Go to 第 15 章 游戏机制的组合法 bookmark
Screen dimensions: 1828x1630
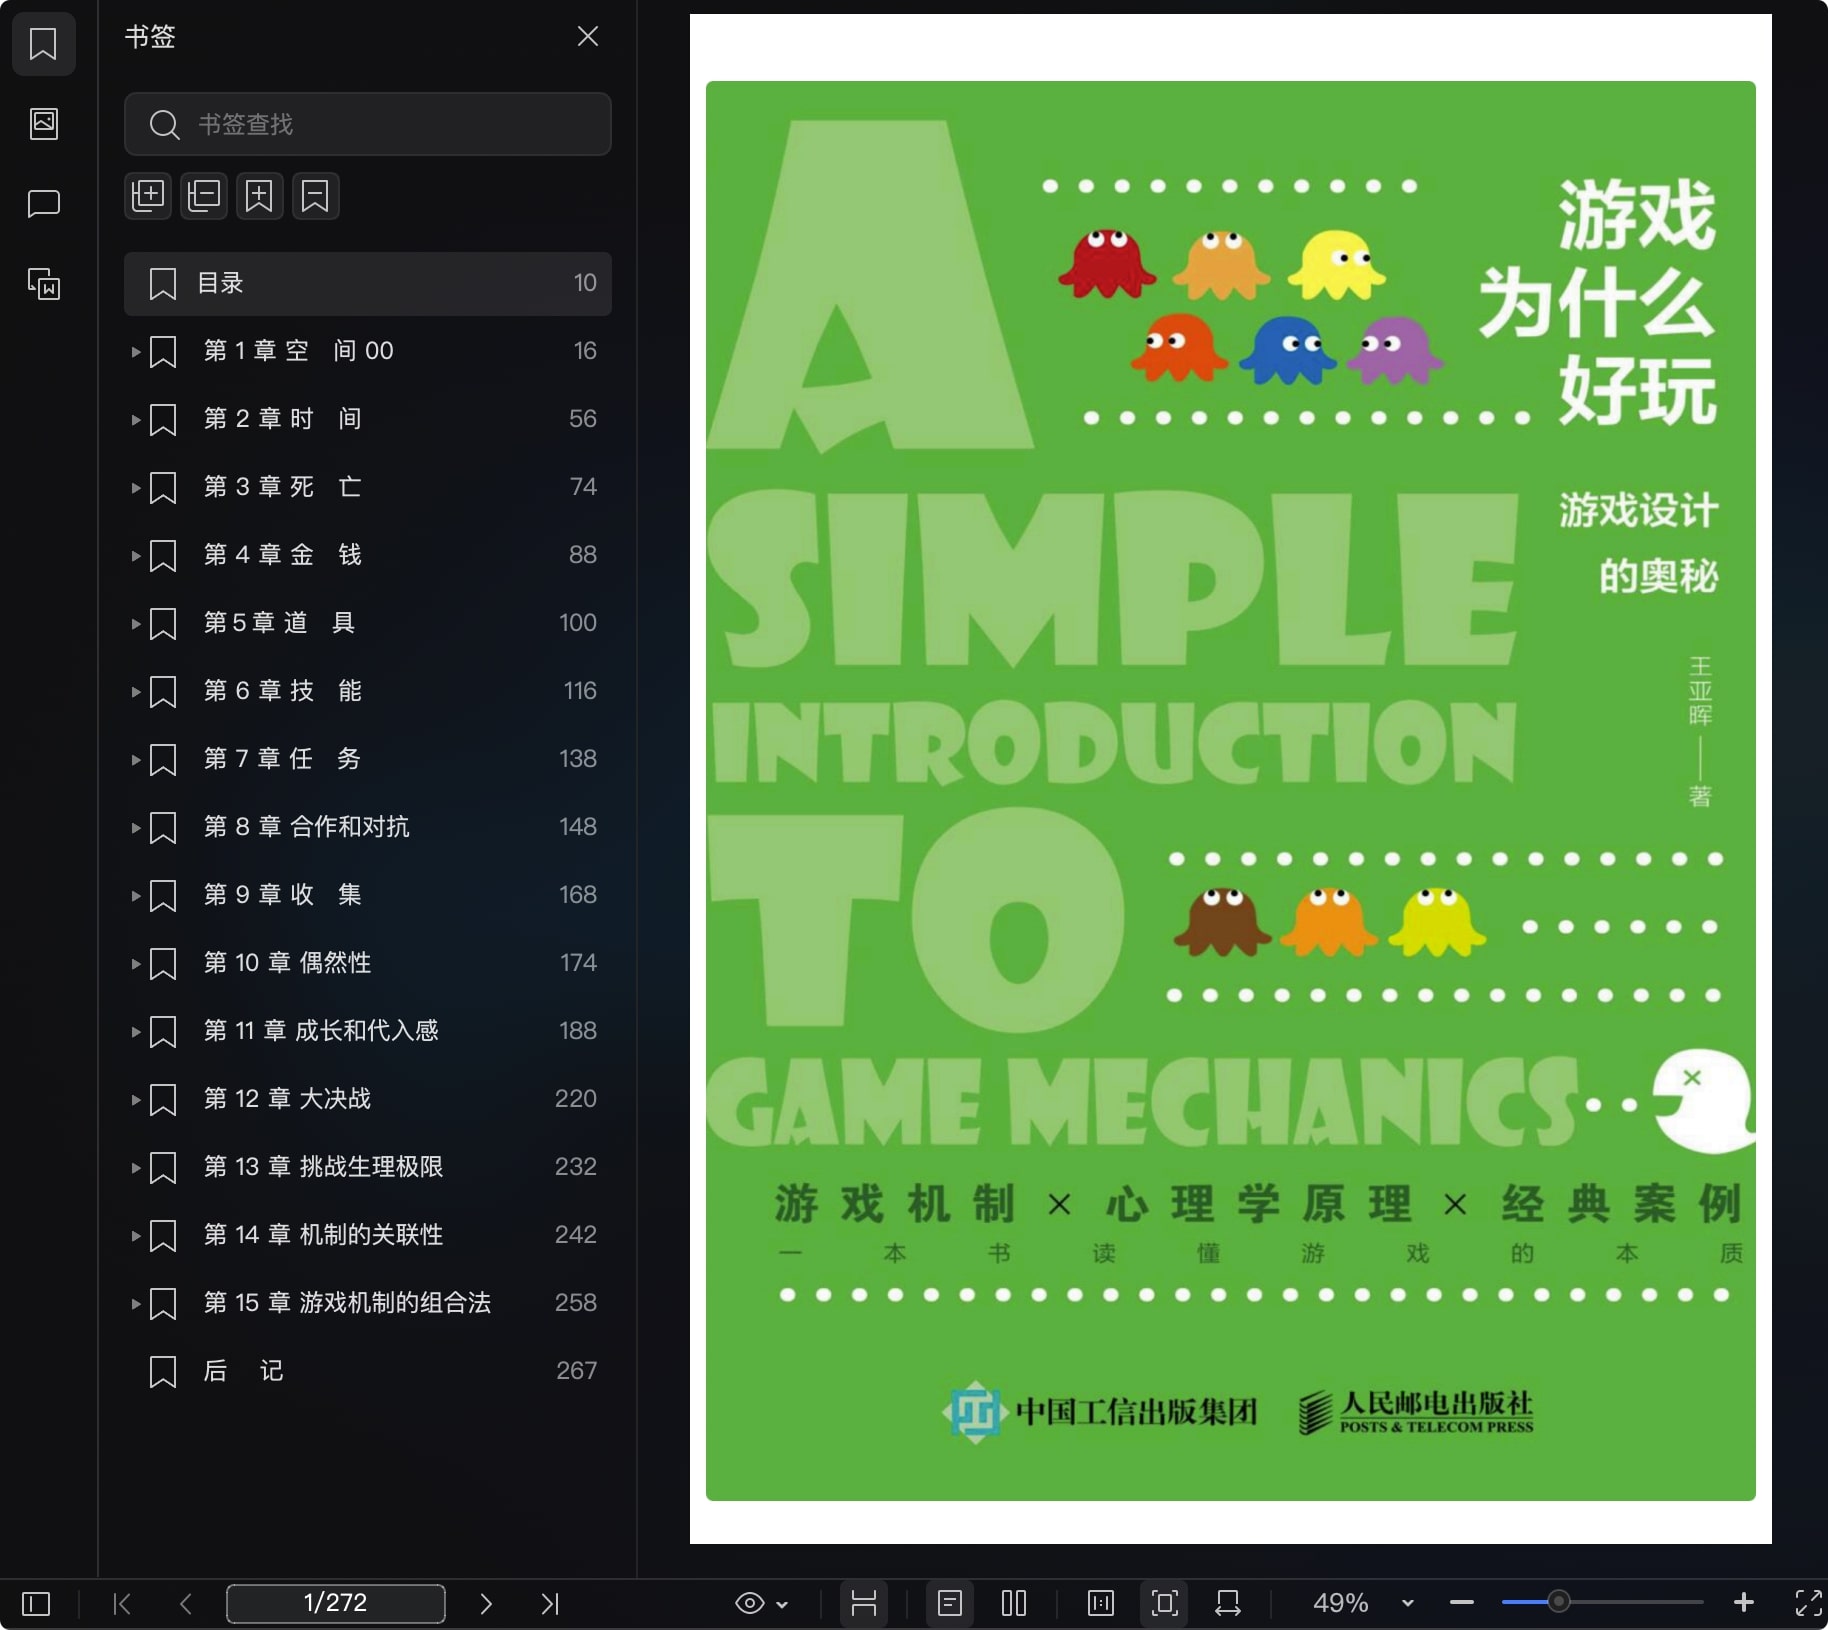click(368, 1304)
